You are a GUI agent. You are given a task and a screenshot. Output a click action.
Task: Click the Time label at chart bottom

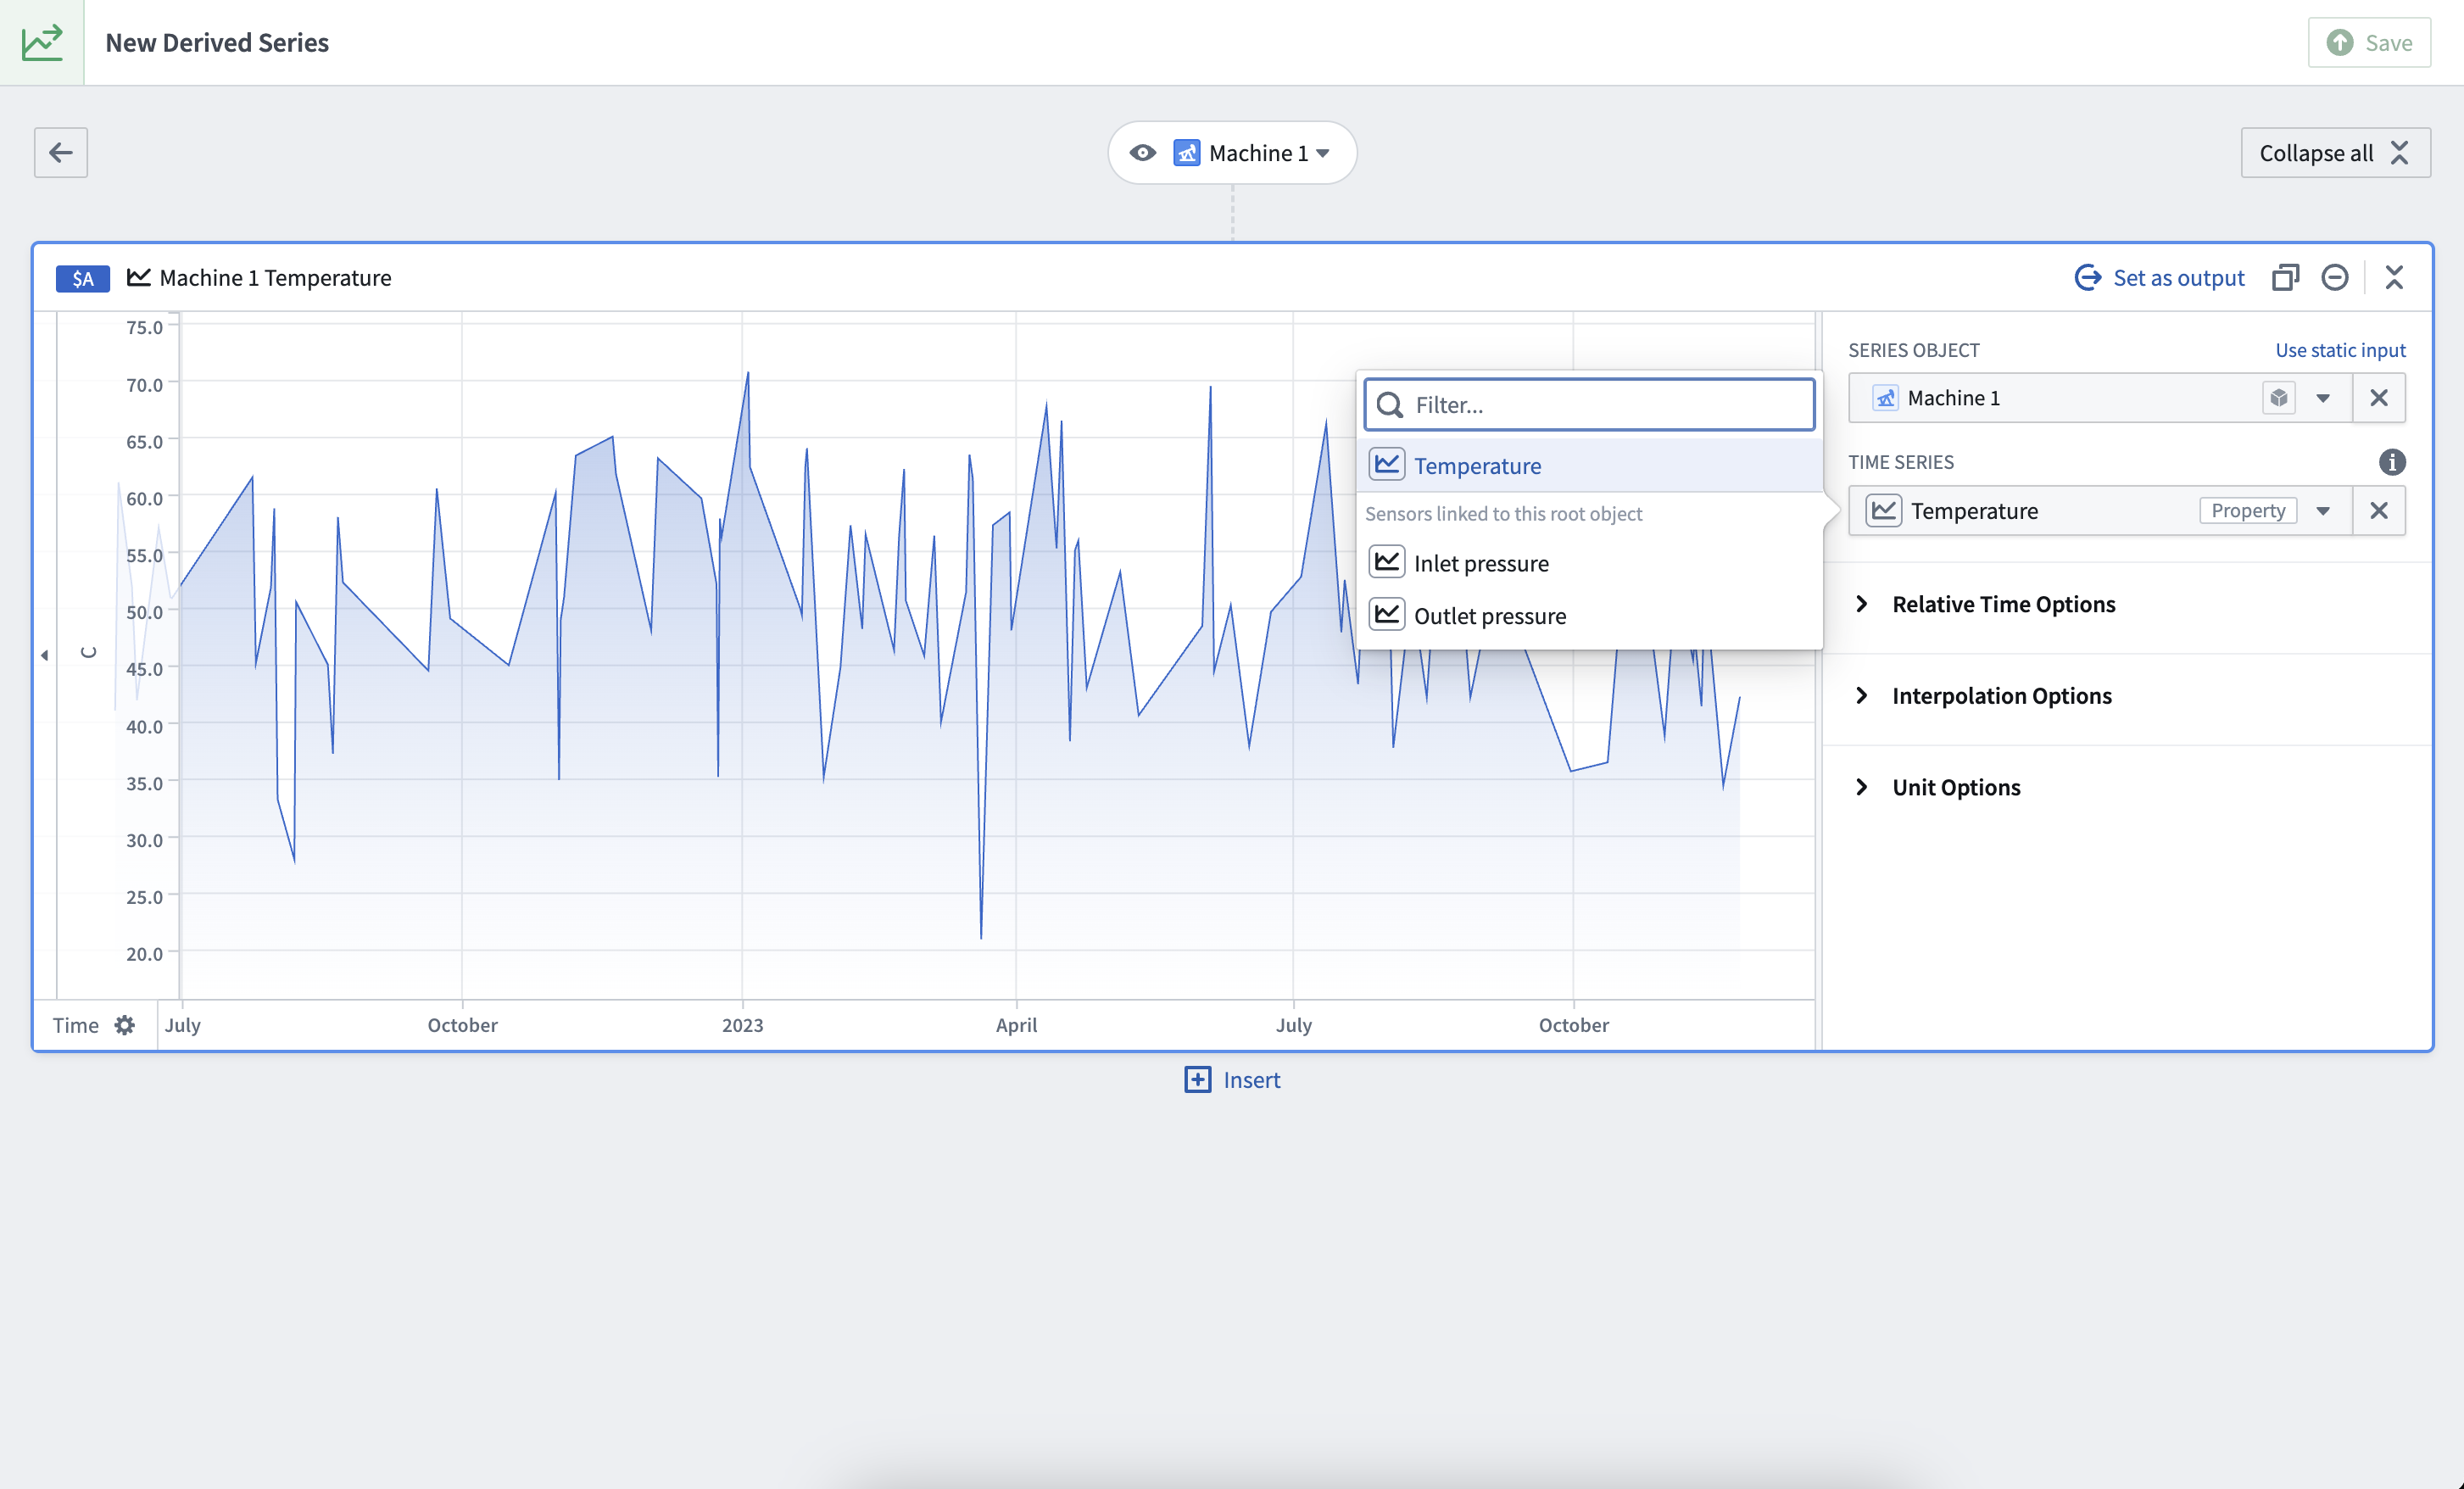coord(76,1025)
